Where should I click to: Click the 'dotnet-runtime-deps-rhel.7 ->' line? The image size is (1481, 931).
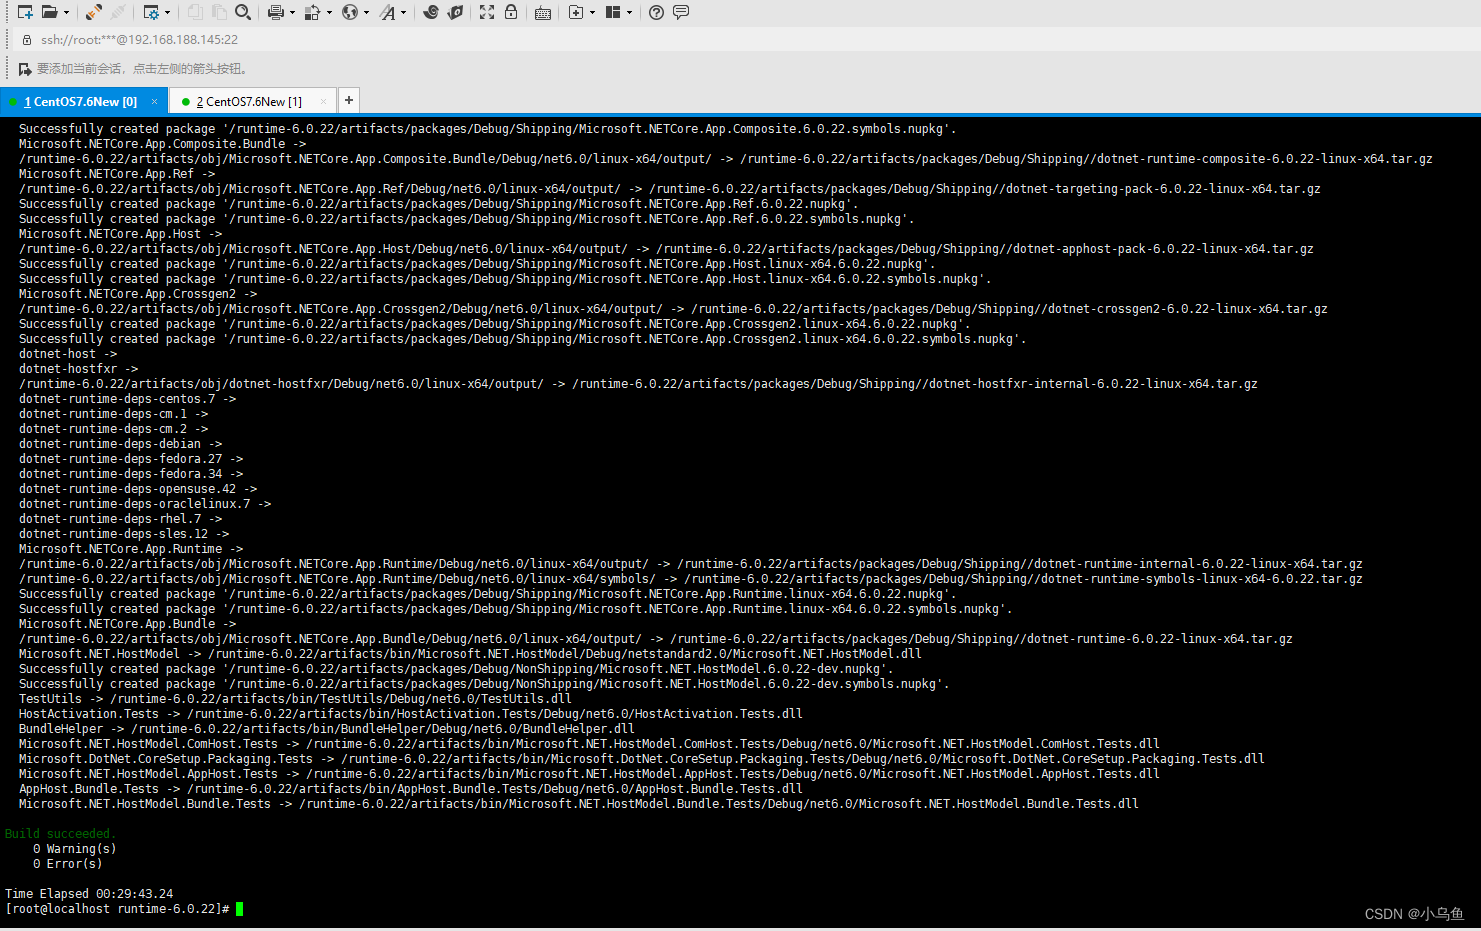[x=121, y=519]
